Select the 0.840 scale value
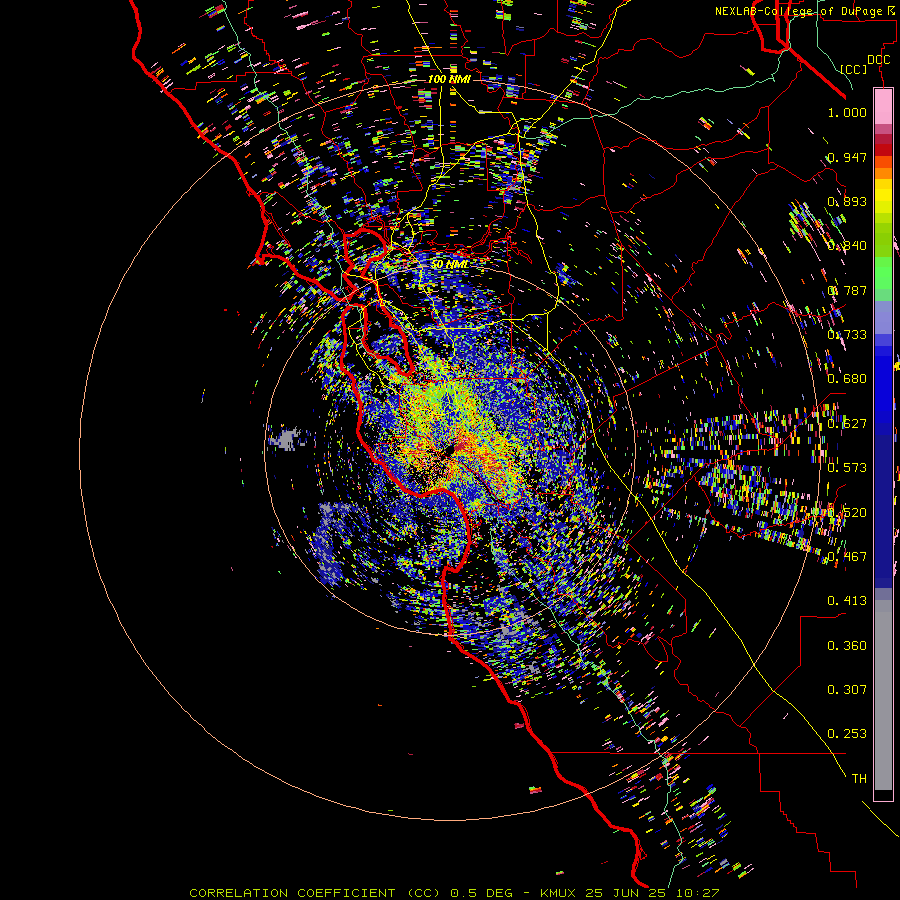 (x=847, y=246)
